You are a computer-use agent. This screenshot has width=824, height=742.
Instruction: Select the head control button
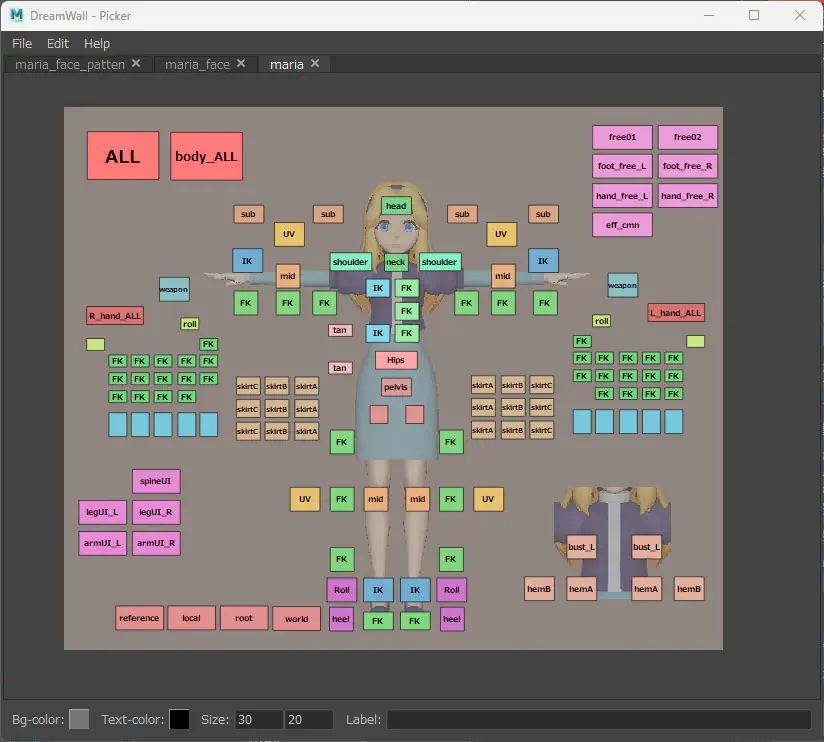click(x=396, y=206)
